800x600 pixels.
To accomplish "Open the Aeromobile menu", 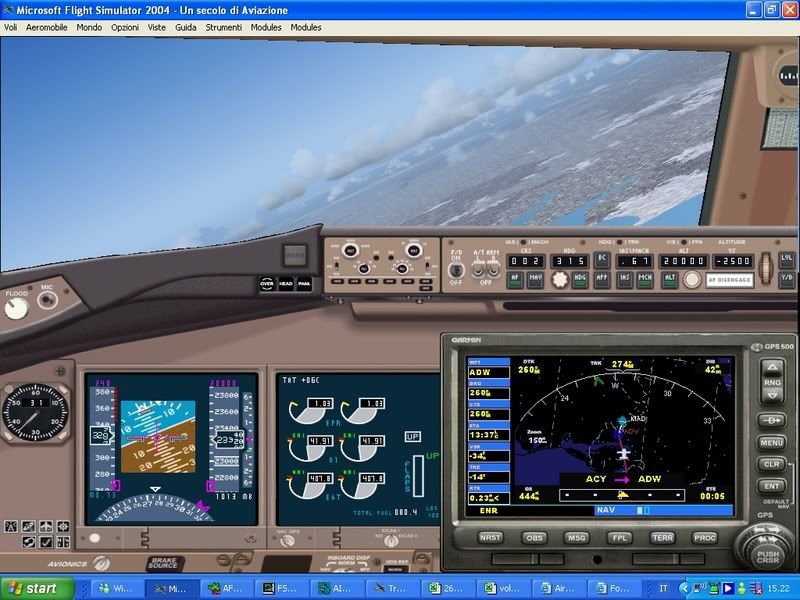I will (46, 28).
